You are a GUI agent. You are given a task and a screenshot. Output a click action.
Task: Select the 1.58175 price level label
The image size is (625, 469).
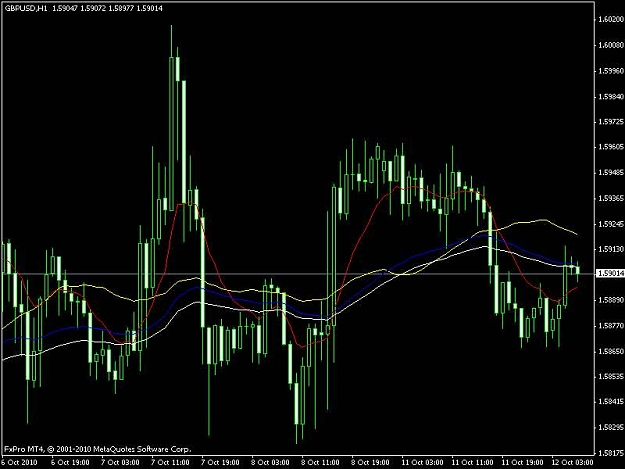click(610, 453)
